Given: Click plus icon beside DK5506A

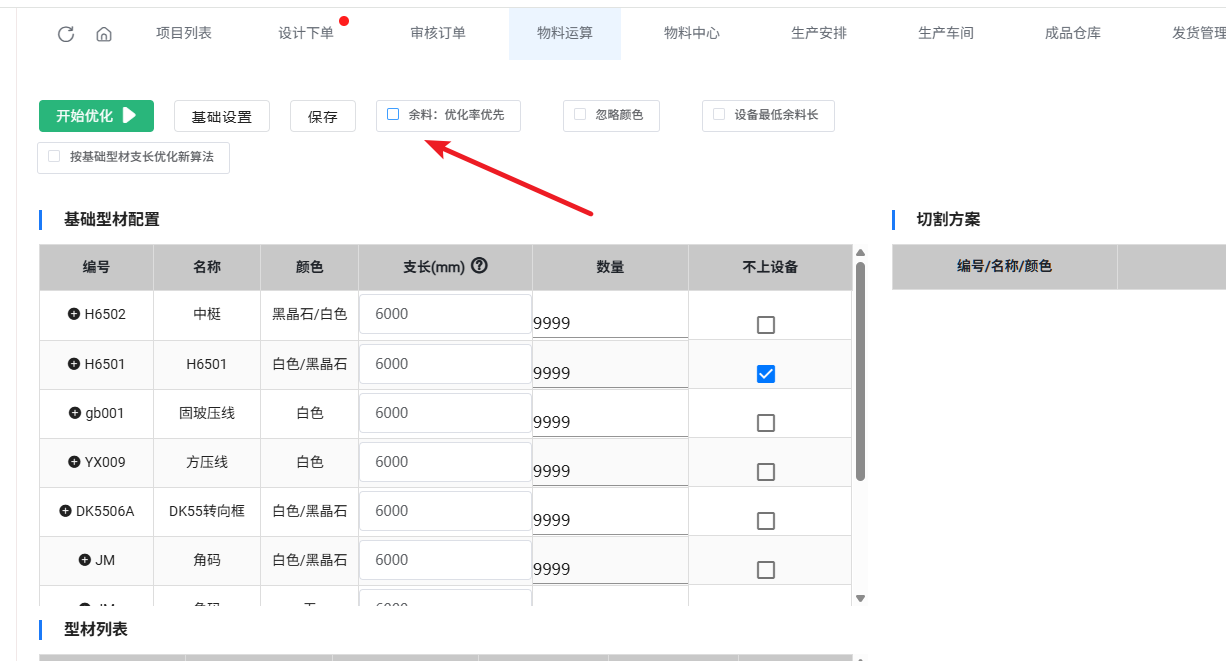Looking at the screenshot, I should pos(65,511).
